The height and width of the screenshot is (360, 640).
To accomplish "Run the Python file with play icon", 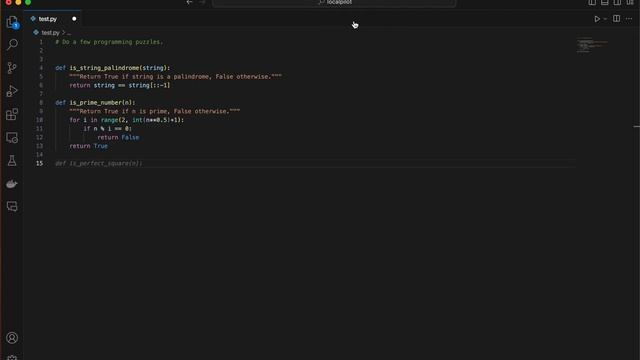I will 597,19.
